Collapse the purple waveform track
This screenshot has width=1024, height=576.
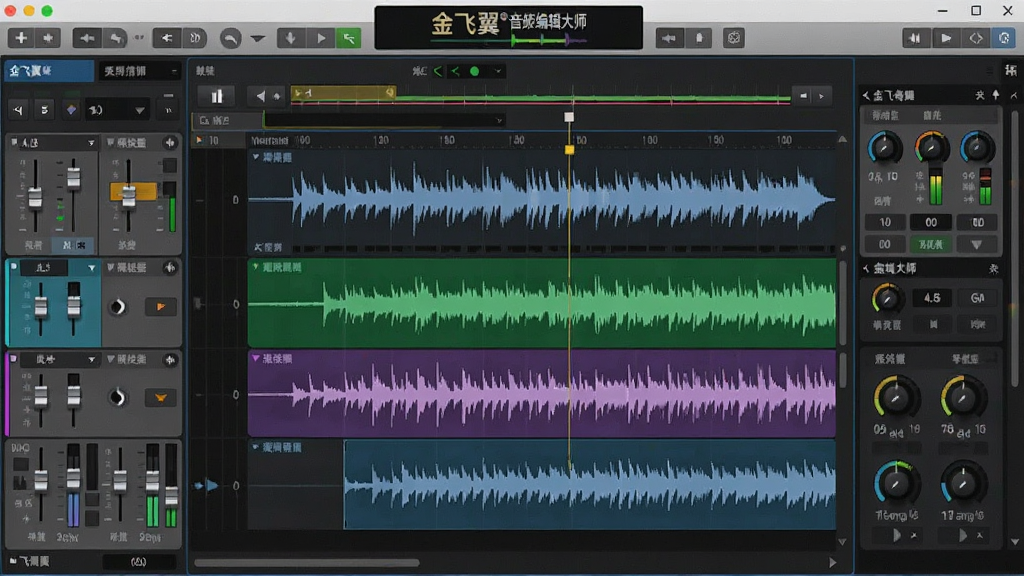click(255, 358)
